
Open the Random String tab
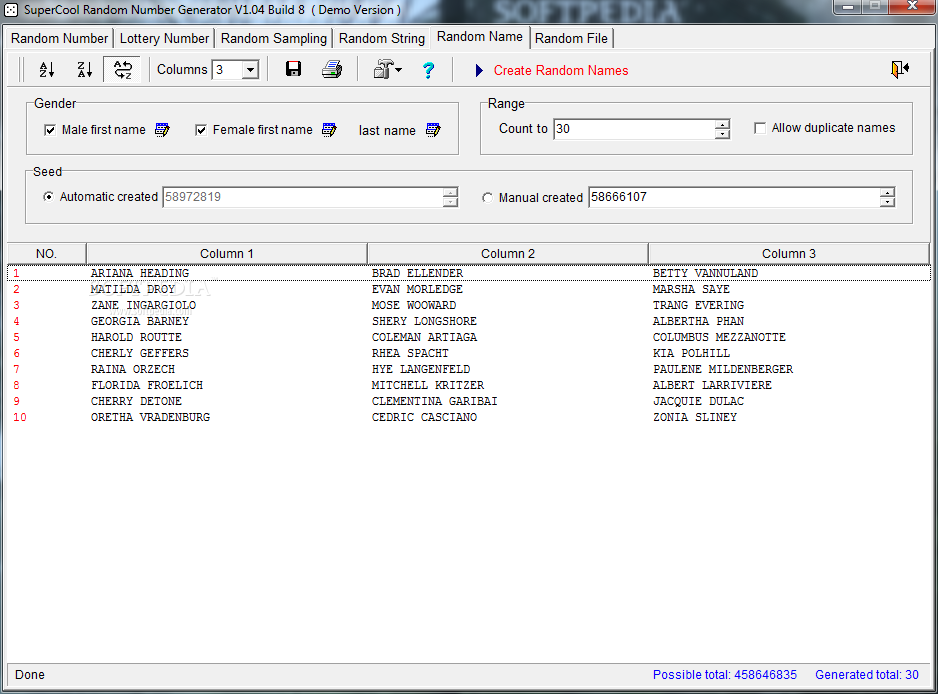click(x=382, y=38)
